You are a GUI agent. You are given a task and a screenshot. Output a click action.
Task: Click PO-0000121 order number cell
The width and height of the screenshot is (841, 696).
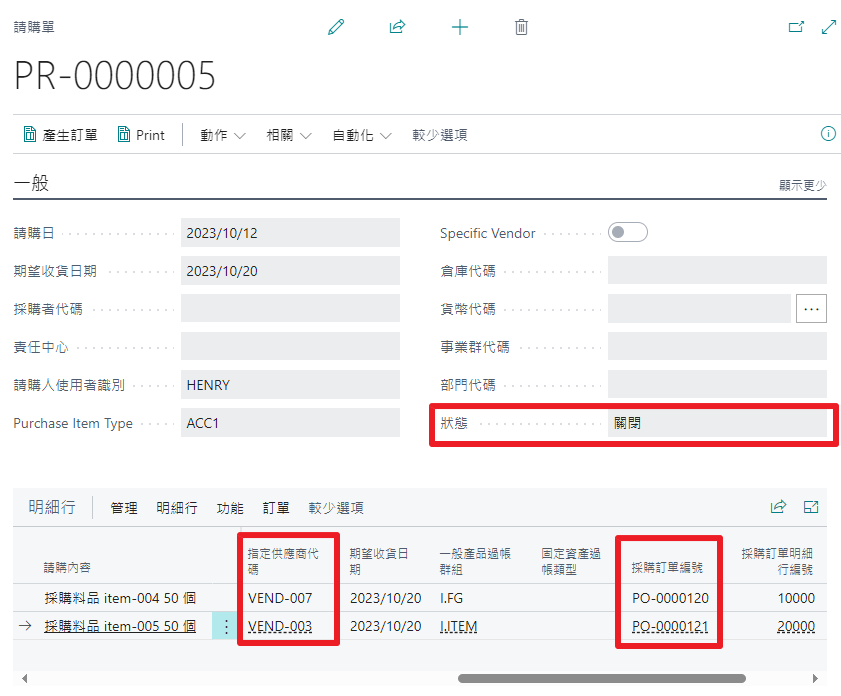pyautogui.click(x=670, y=626)
